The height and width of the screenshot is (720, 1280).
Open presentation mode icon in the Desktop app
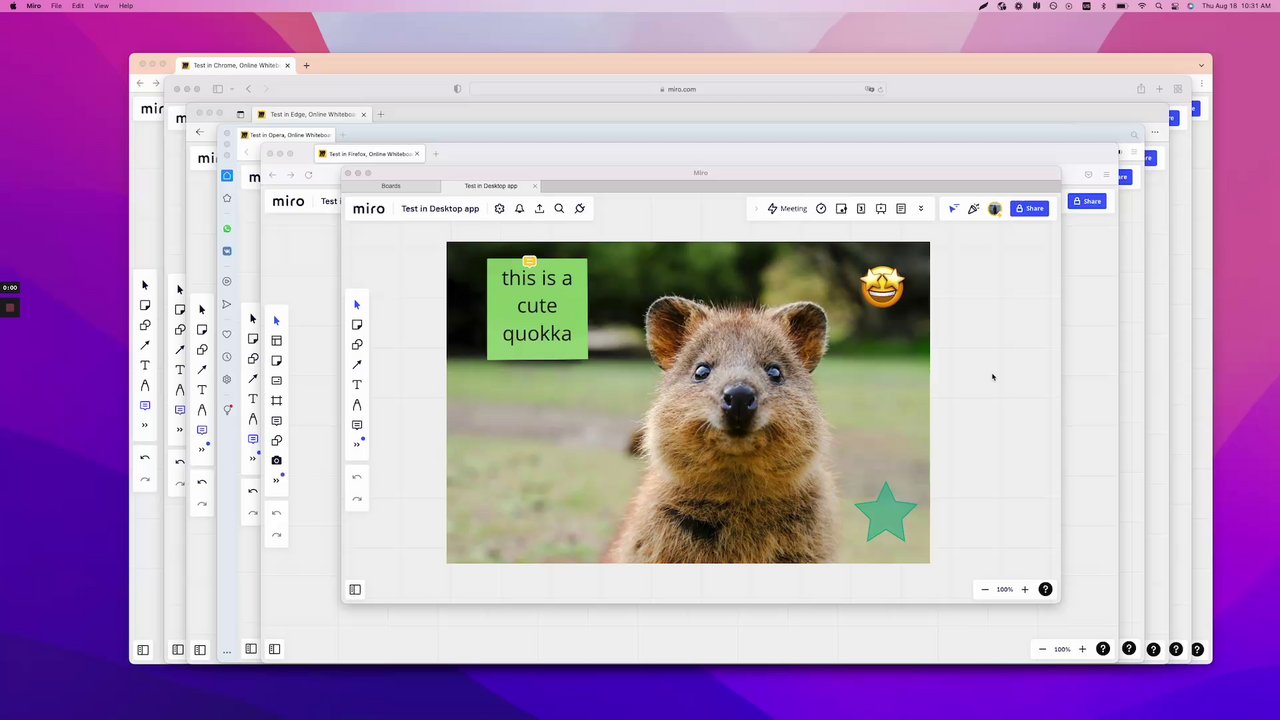[881, 209]
